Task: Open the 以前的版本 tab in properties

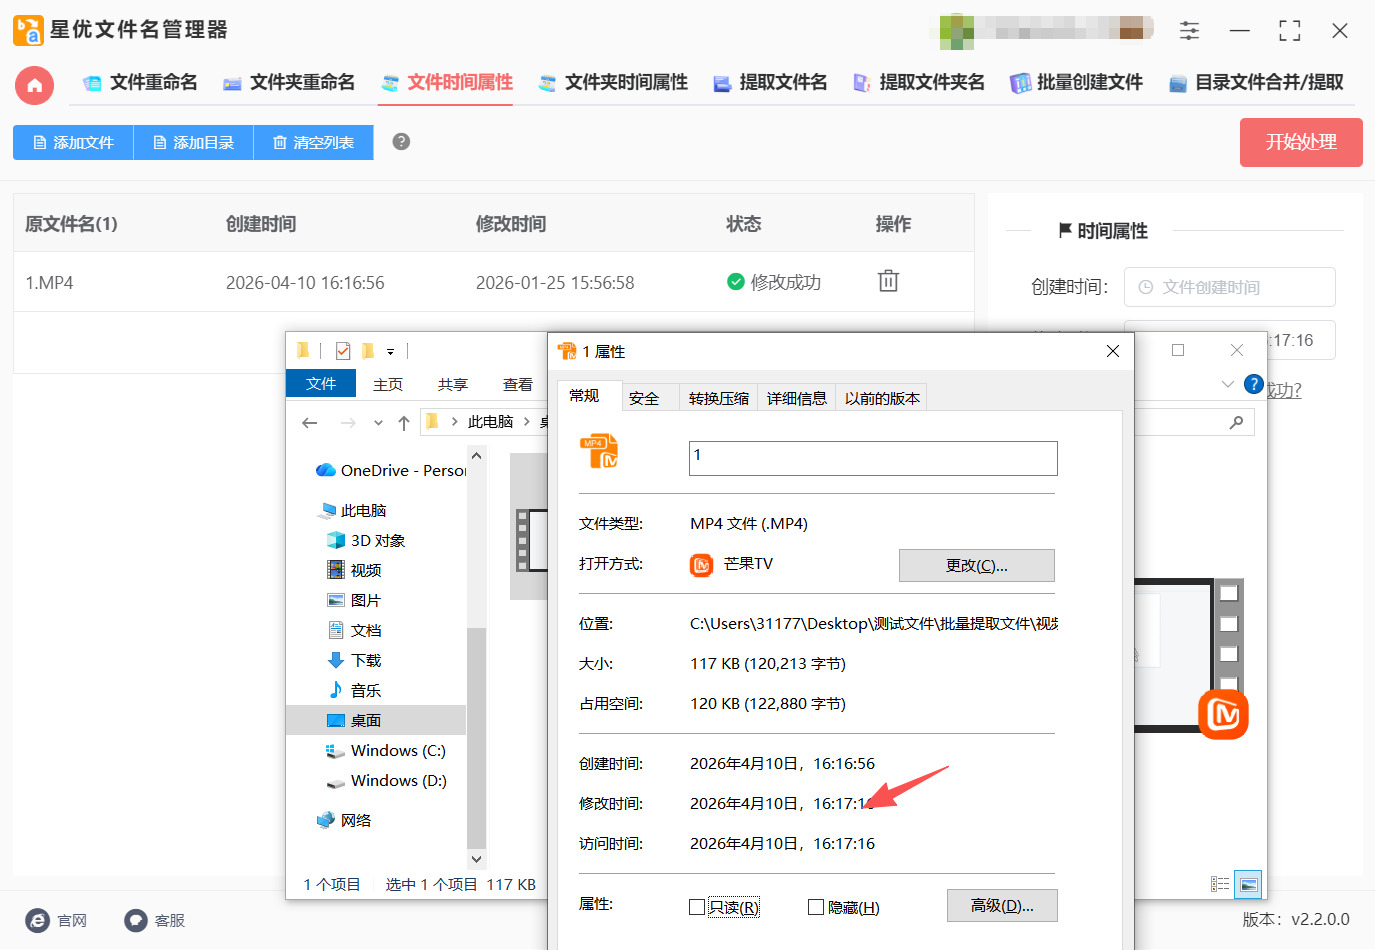Action: click(x=881, y=398)
